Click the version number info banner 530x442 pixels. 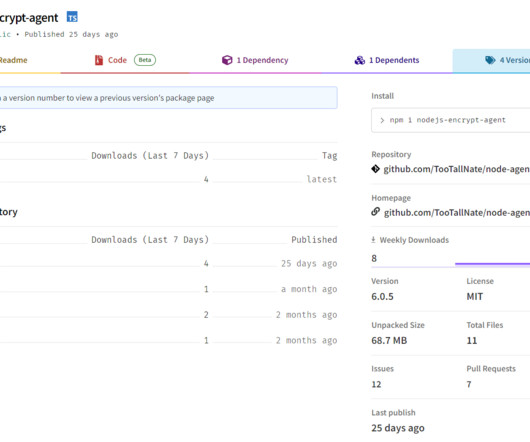[169, 98]
